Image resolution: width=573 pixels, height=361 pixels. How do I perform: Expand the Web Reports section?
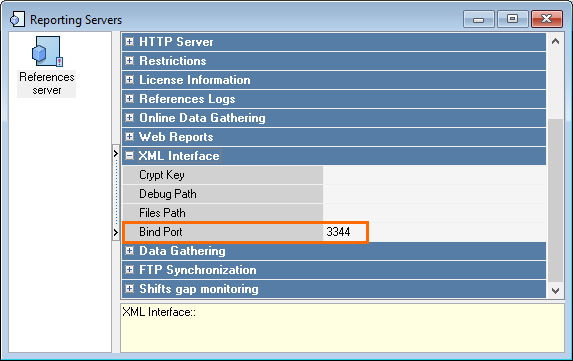[x=130, y=137]
